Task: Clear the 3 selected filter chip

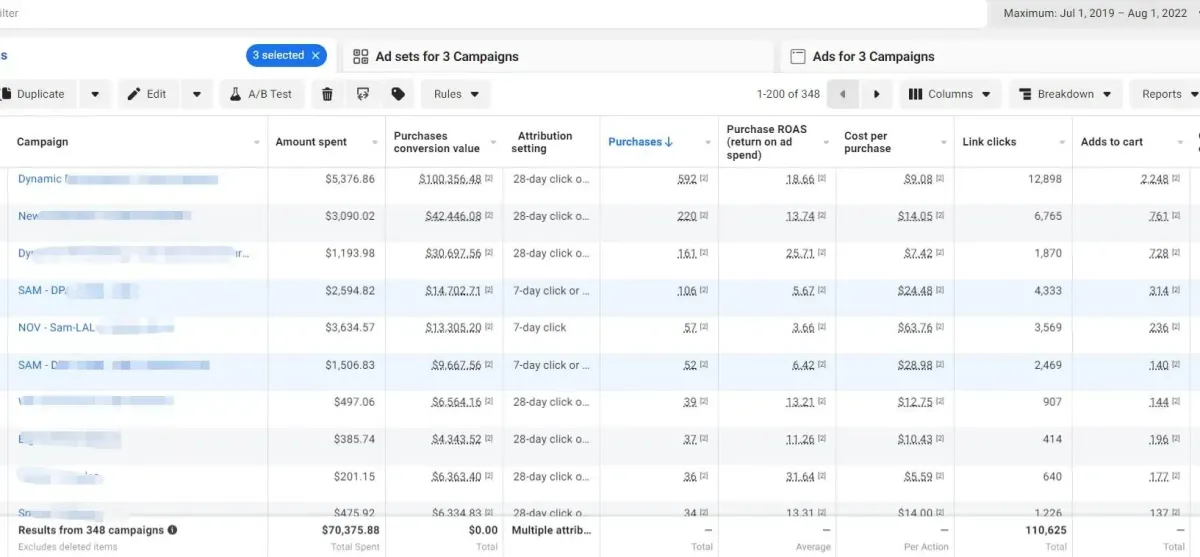Action: (x=316, y=56)
